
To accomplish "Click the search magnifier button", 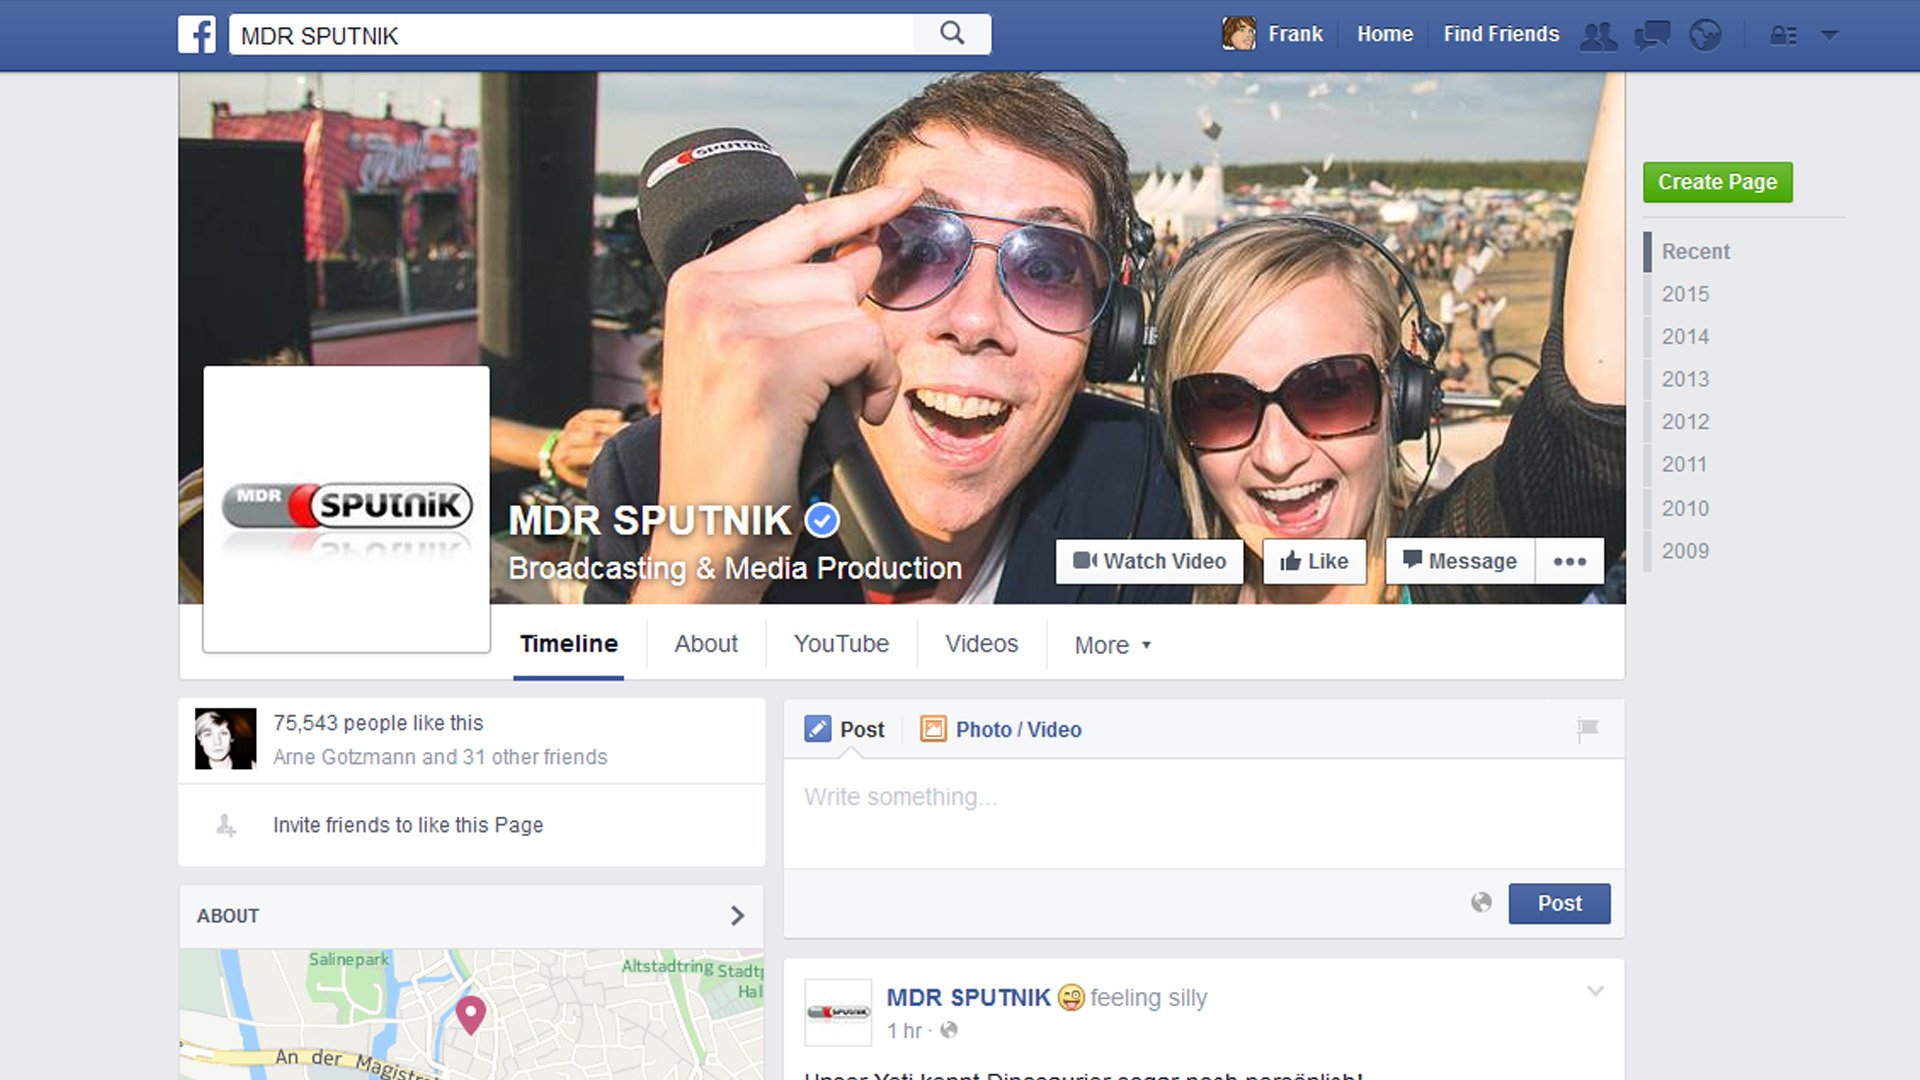I will [x=952, y=34].
